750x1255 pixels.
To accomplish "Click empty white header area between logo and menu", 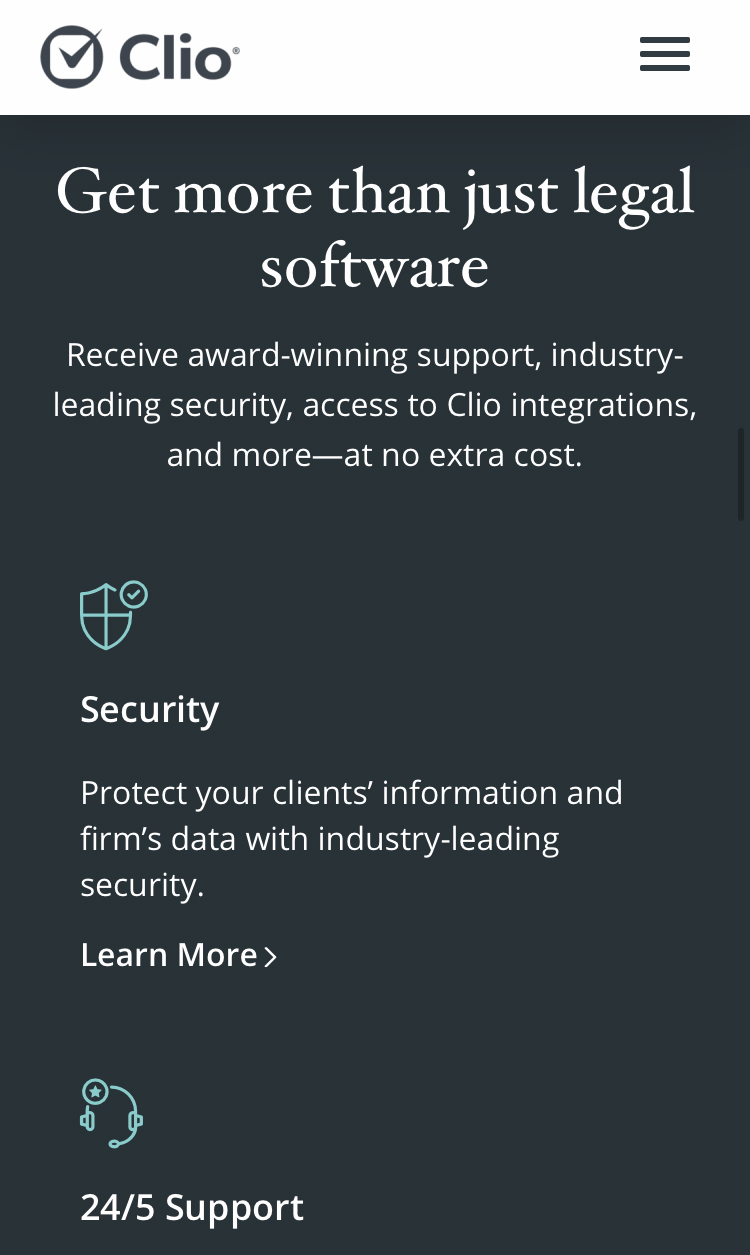I will click(440, 57).
